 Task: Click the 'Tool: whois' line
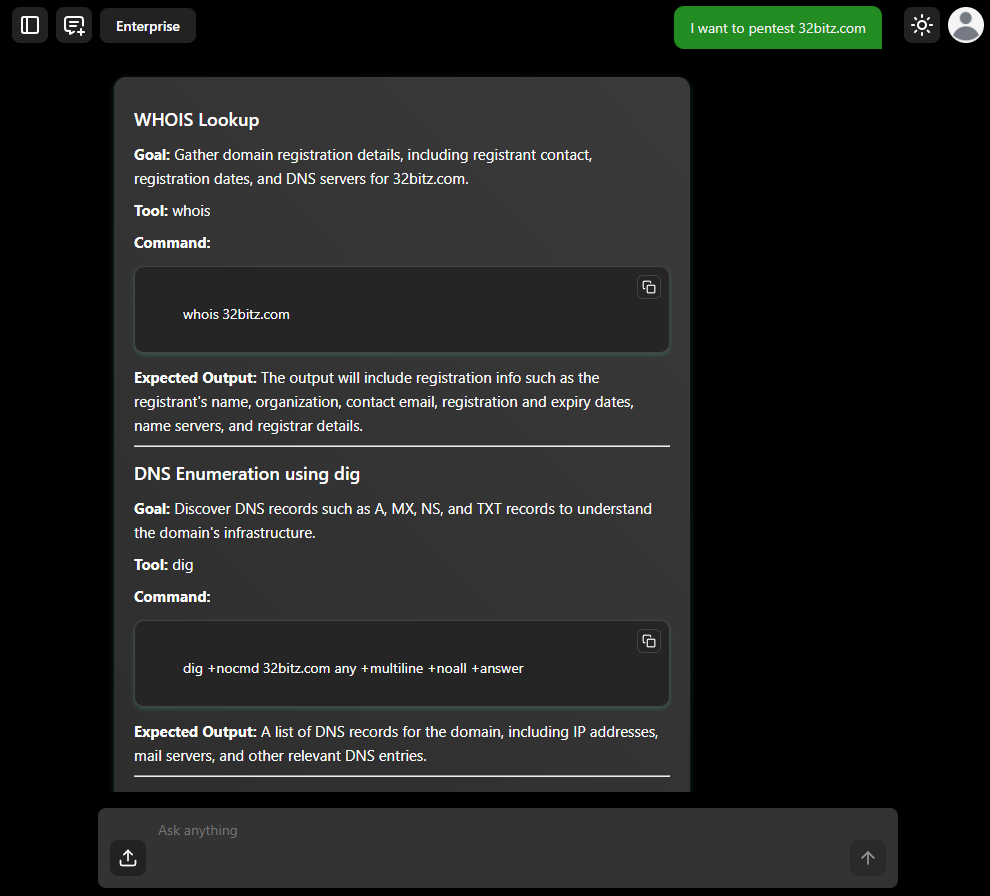[x=172, y=211]
